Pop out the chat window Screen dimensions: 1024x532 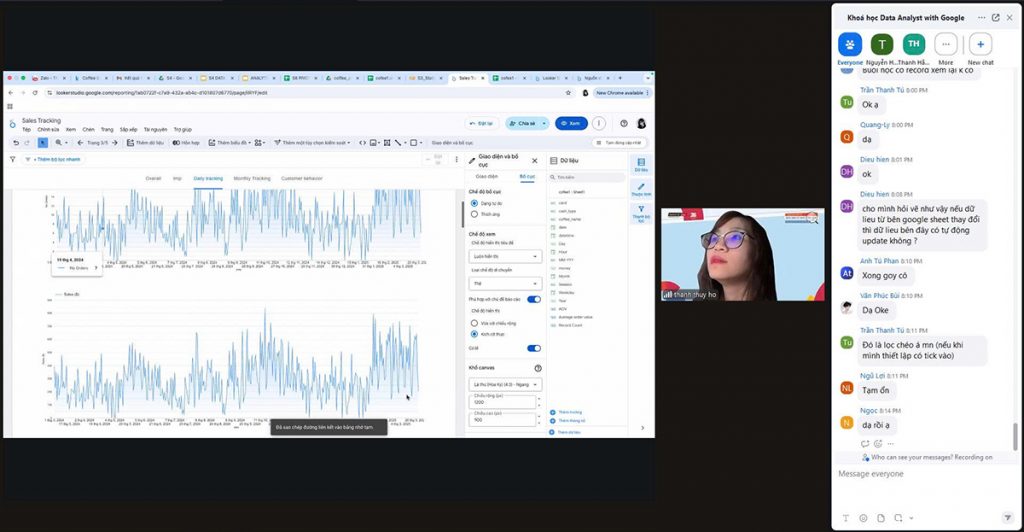coord(995,18)
